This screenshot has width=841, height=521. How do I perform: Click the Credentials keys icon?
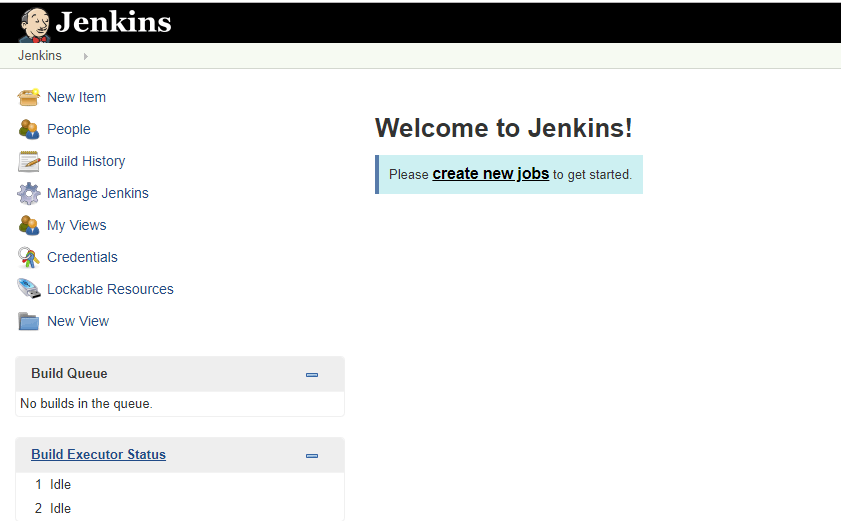[x=28, y=257]
